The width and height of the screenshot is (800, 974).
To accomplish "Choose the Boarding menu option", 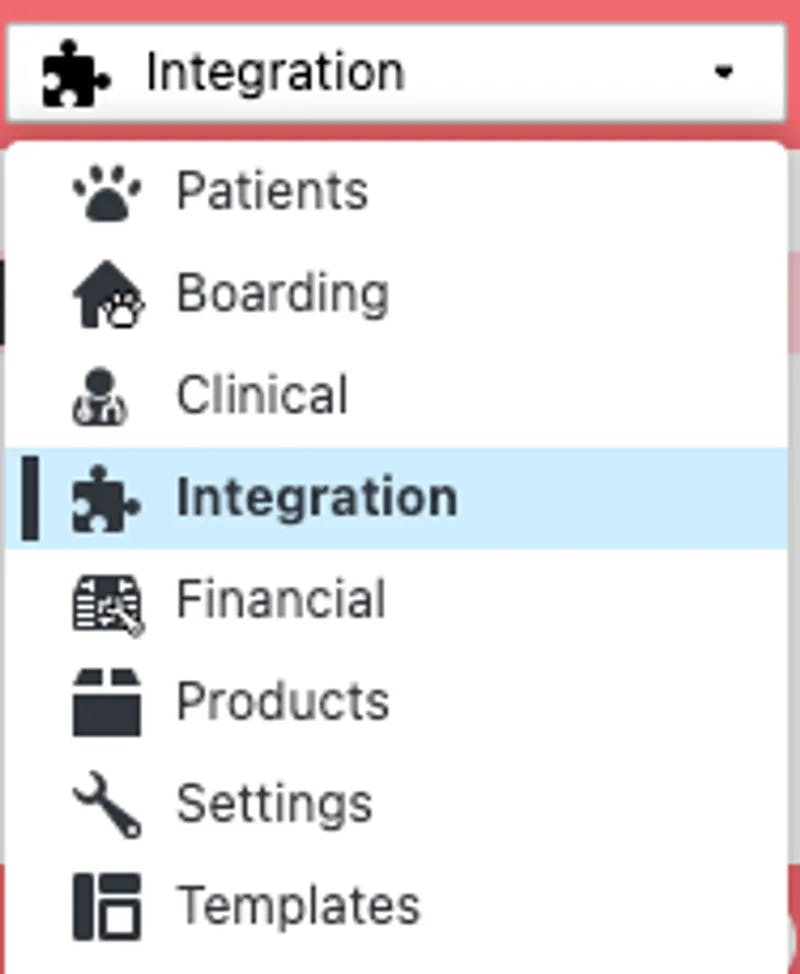I will 282,294.
